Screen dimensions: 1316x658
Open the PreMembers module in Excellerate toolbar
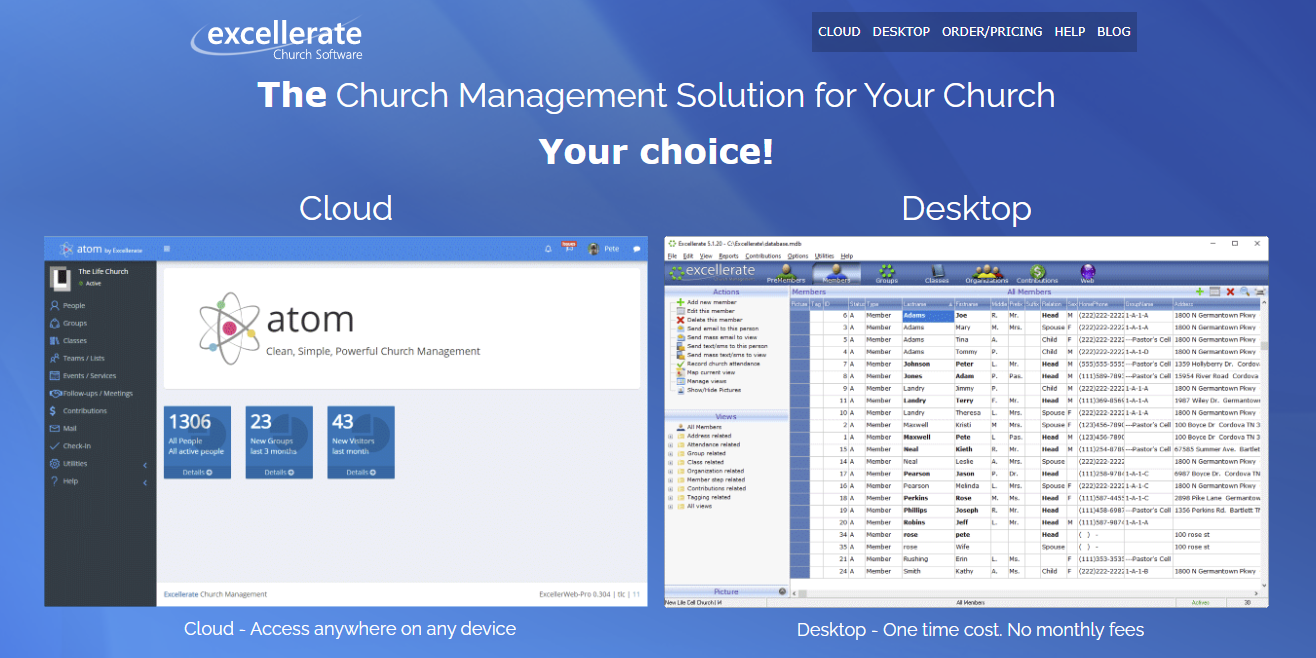click(x=786, y=274)
